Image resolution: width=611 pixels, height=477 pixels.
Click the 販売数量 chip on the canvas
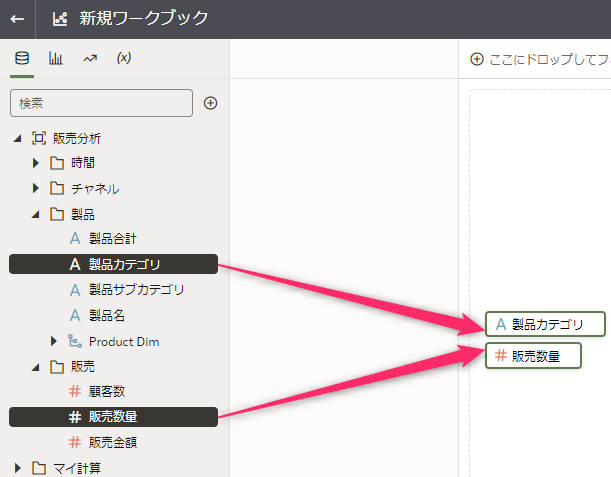533,355
